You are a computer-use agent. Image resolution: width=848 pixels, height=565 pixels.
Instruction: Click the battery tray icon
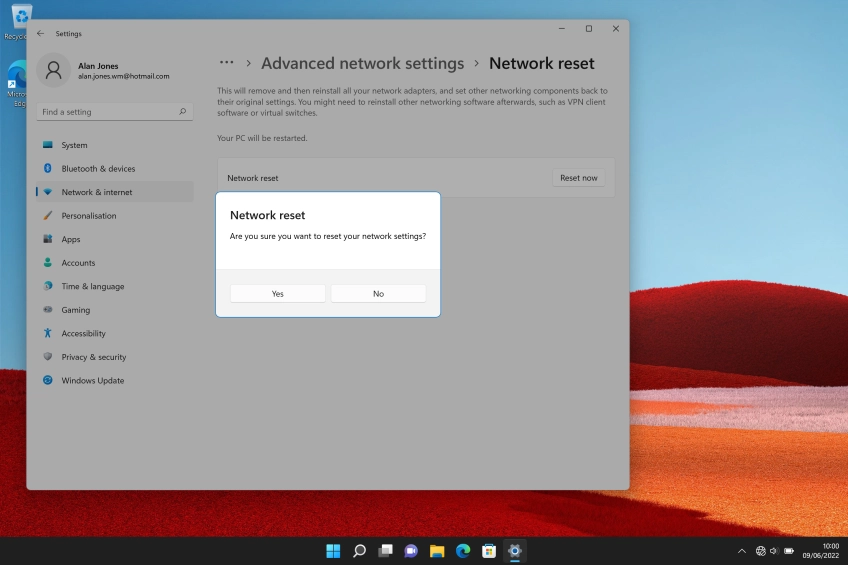(789, 551)
